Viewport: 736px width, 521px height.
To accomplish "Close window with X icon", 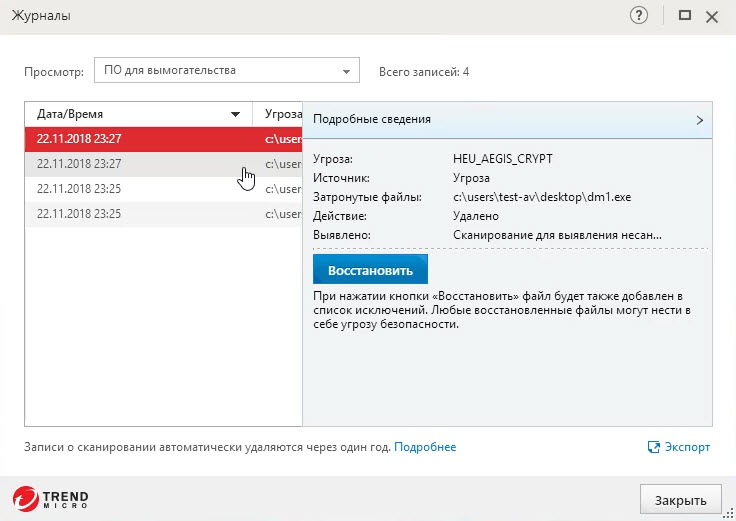I will click(712, 16).
